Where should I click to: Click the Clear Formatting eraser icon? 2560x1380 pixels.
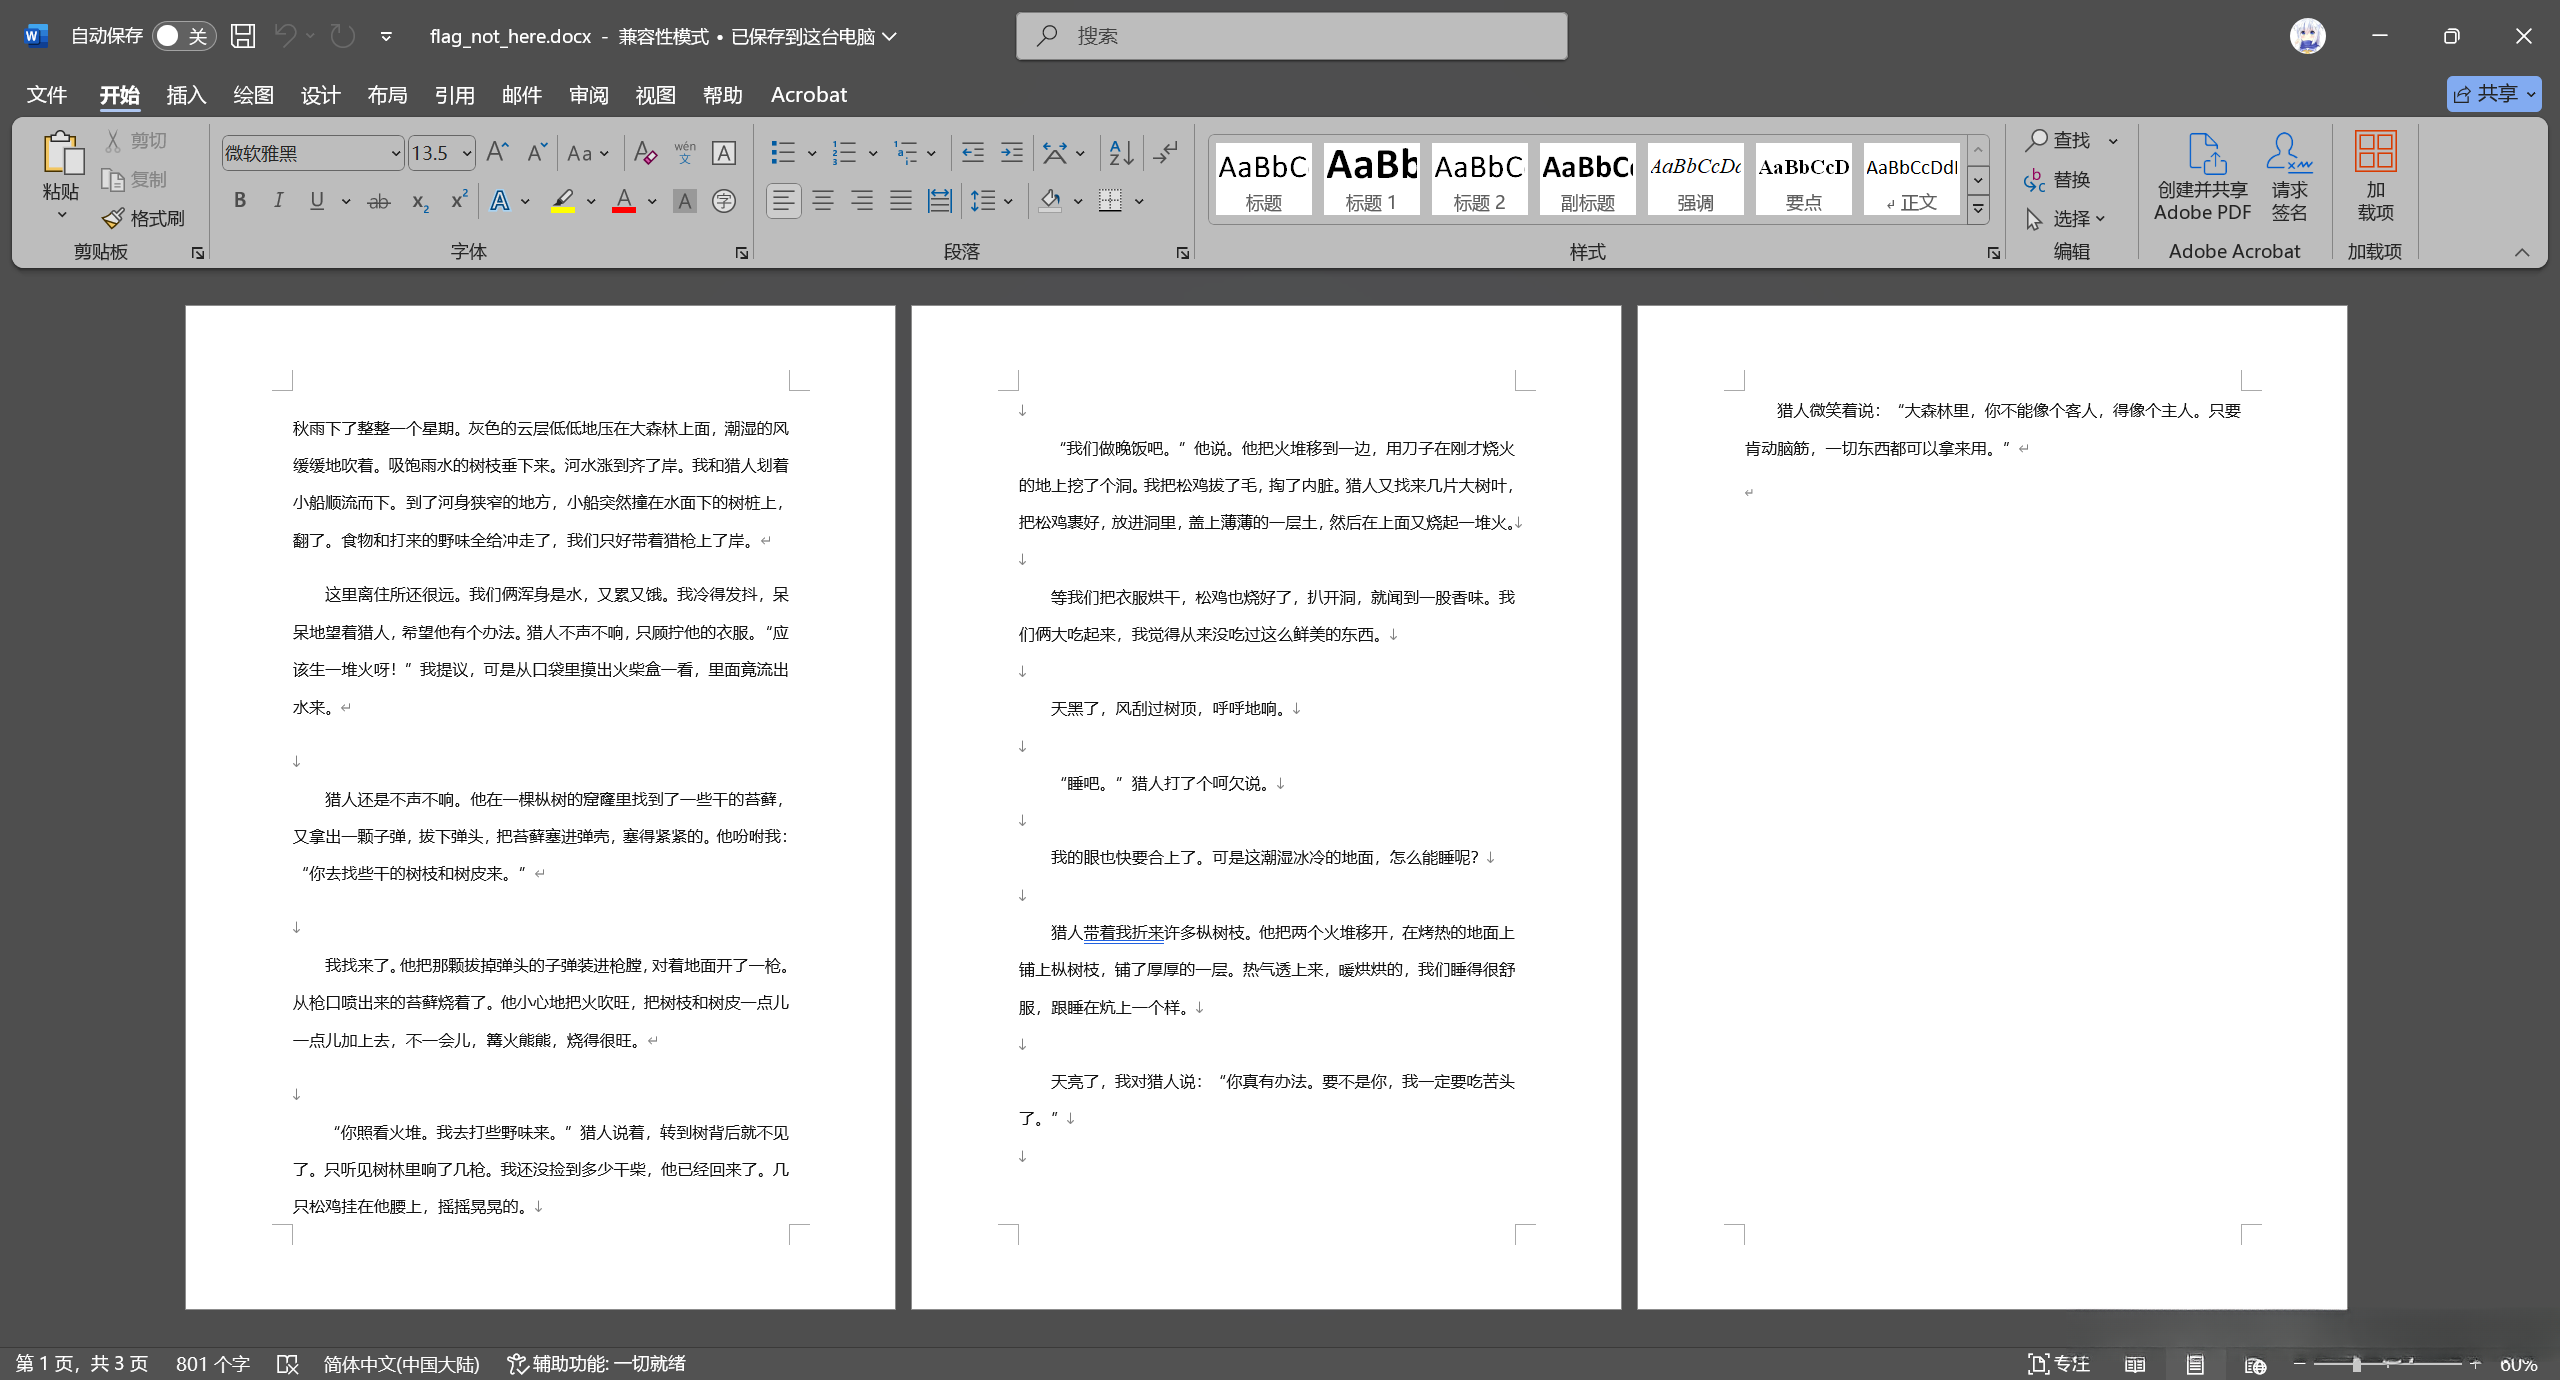coord(645,153)
